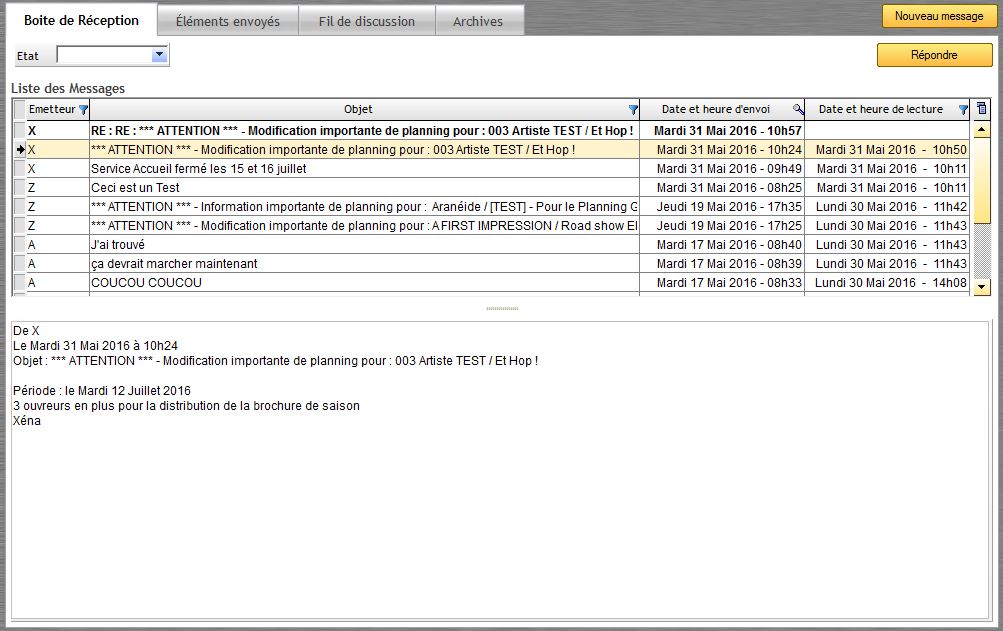
Task: Click the row selector arrow of highlighted message
Action: coord(19,150)
